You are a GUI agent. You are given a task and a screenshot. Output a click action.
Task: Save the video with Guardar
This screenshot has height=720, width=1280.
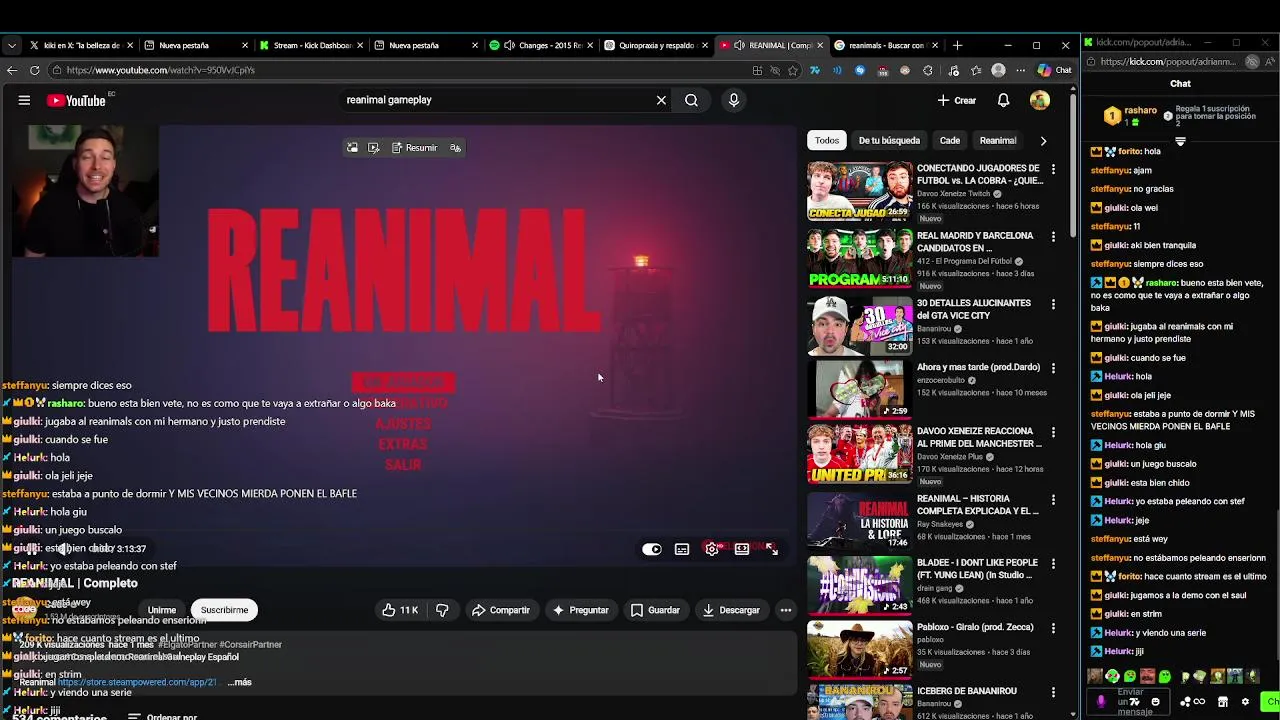[x=655, y=610]
